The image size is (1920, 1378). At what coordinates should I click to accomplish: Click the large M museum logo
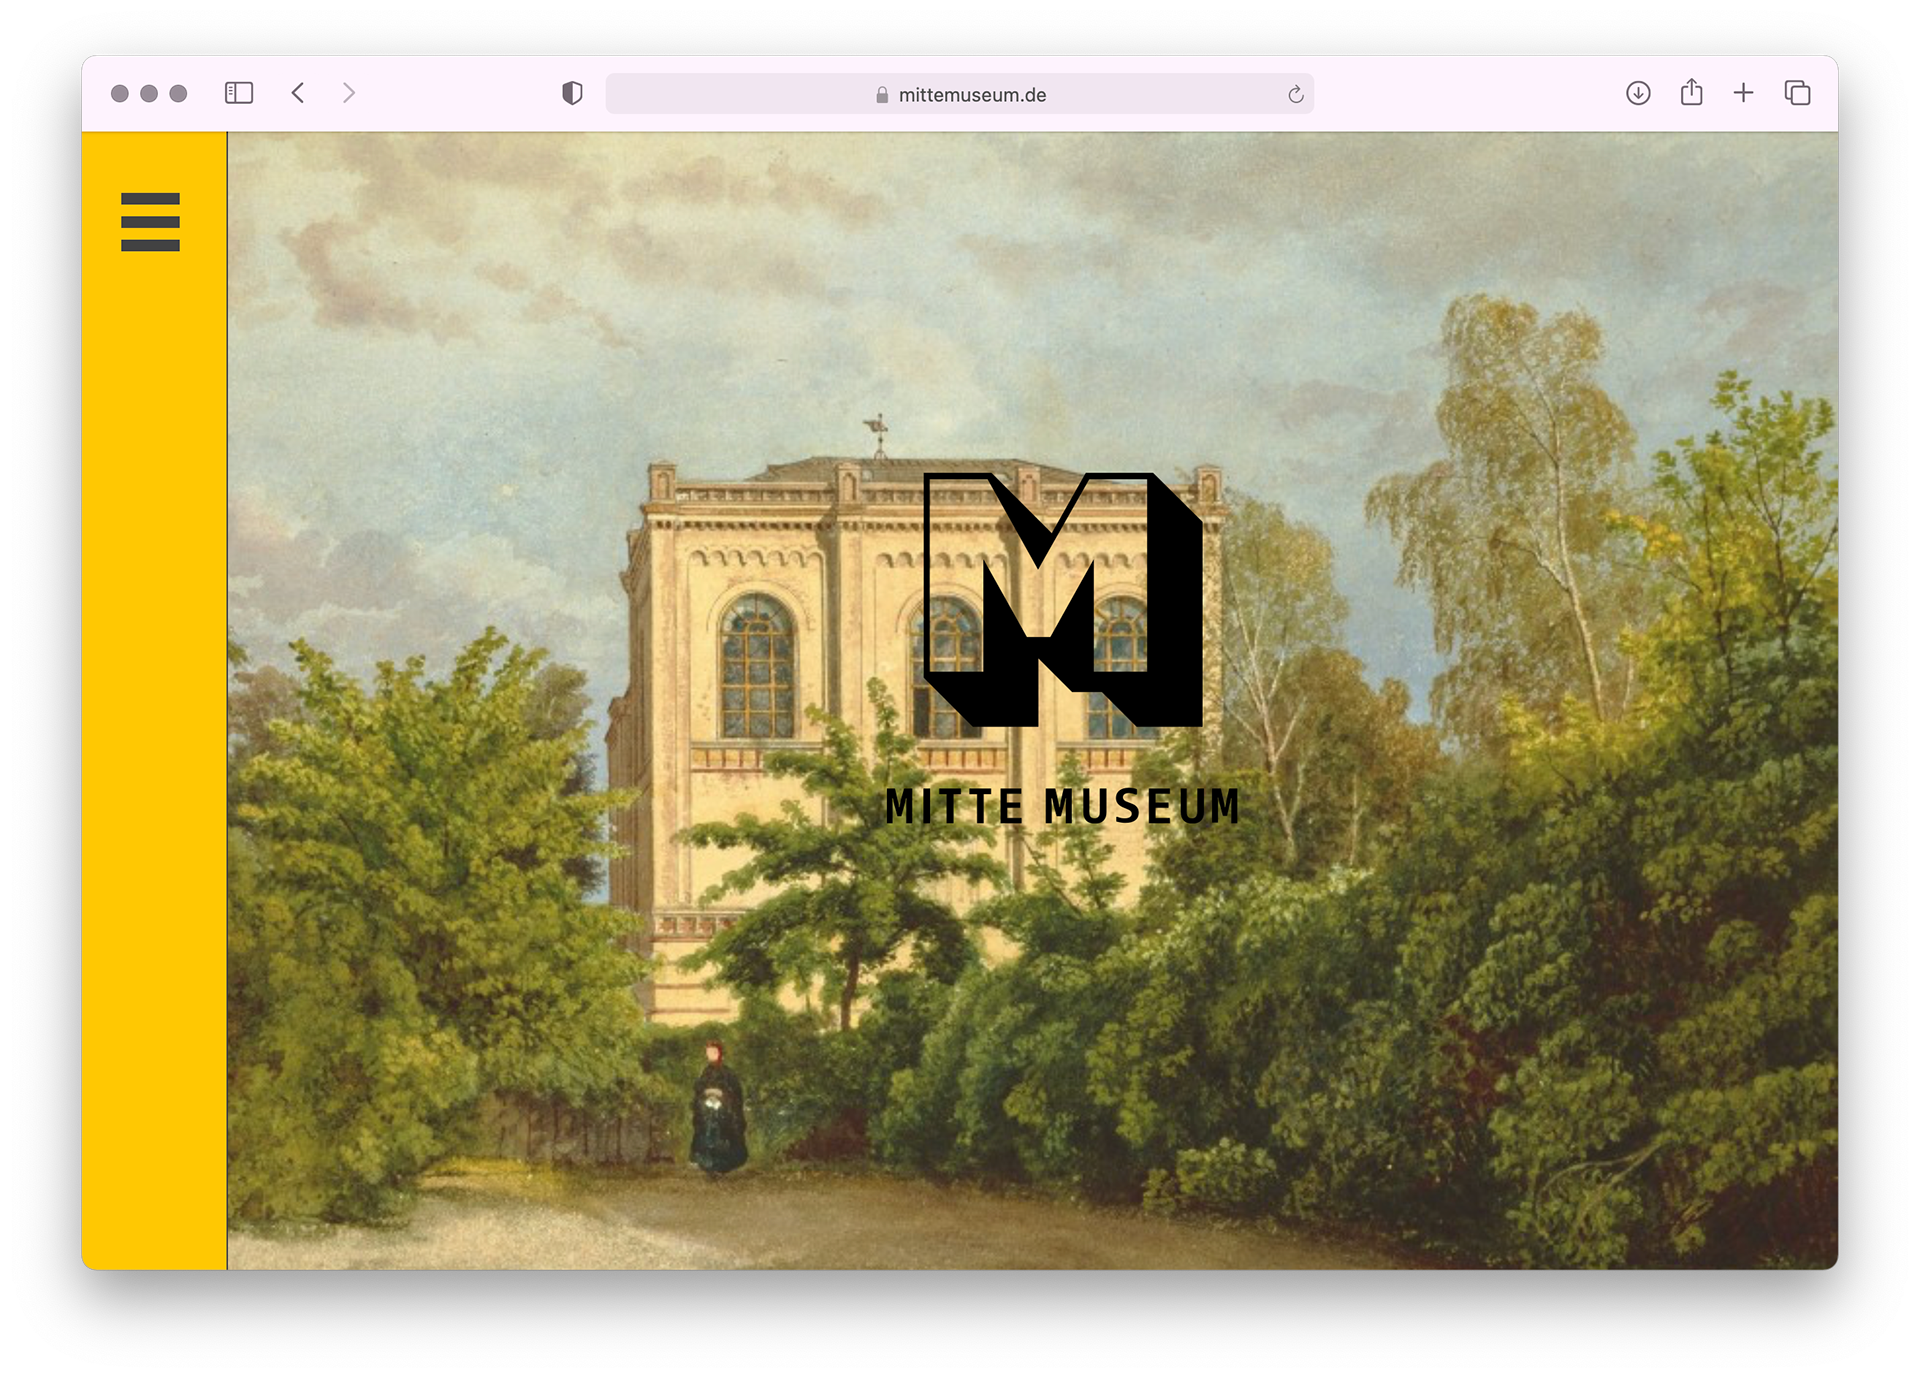[x=1063, y=600]
